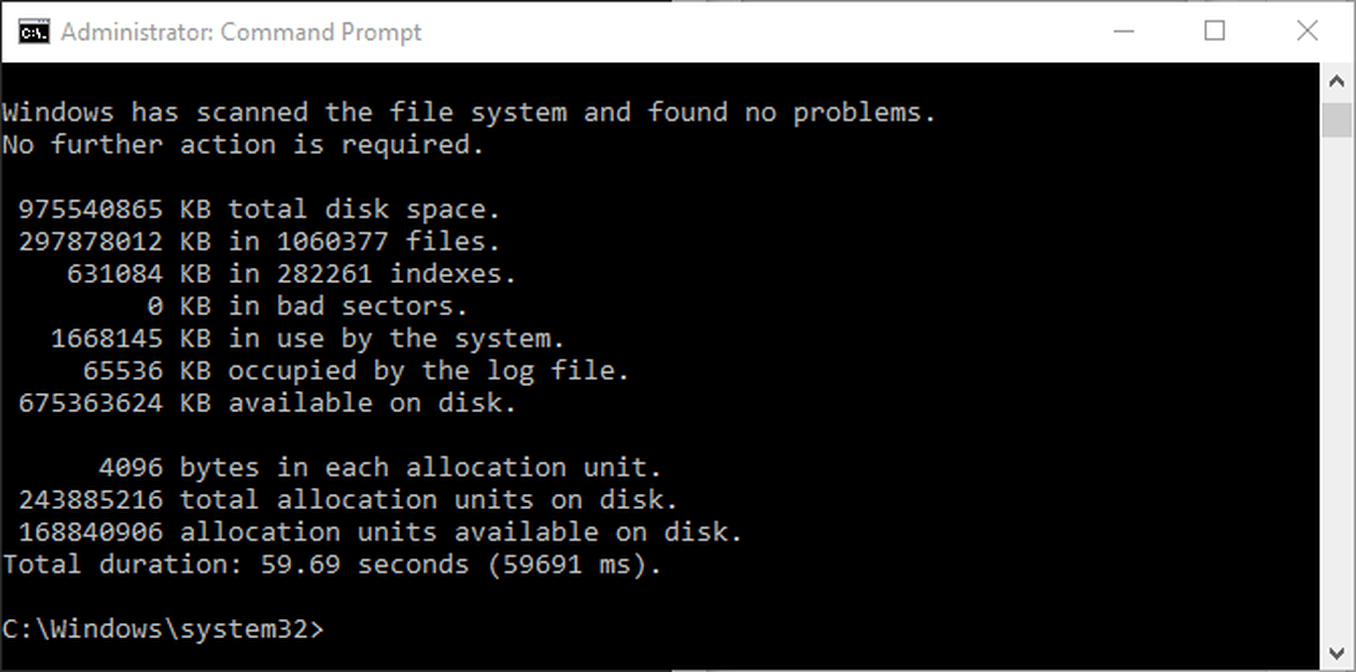Click the 'Total duration: 59.69 seconds' line
Viewport: 1356px width, 672px height.
(332, 564)
